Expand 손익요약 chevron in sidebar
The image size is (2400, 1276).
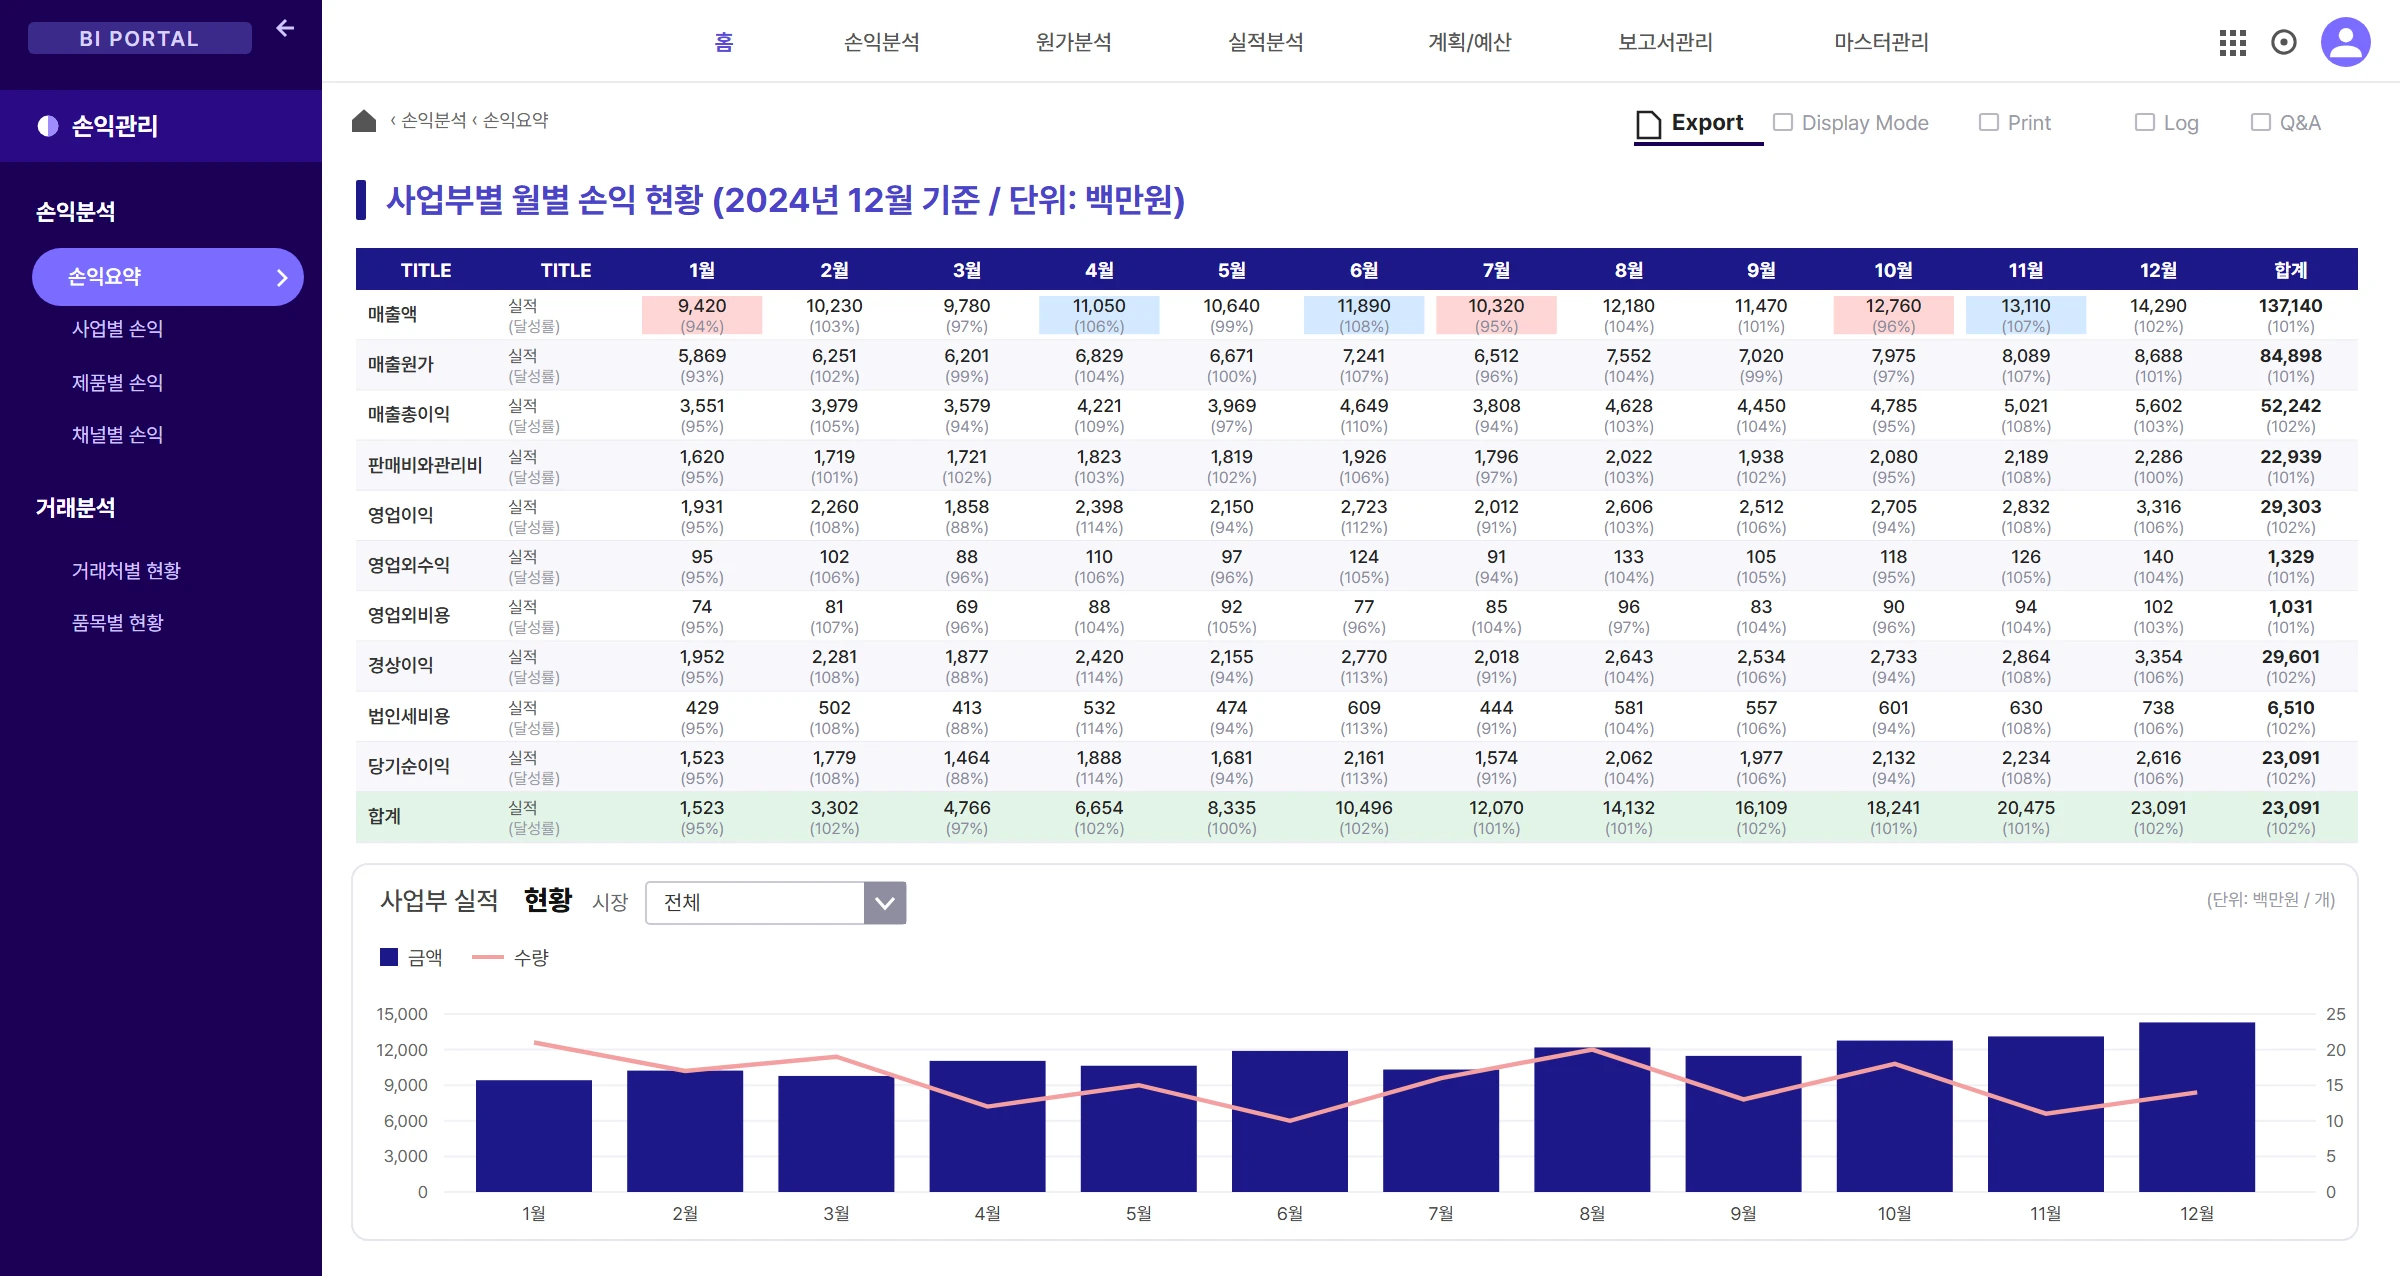282,278
